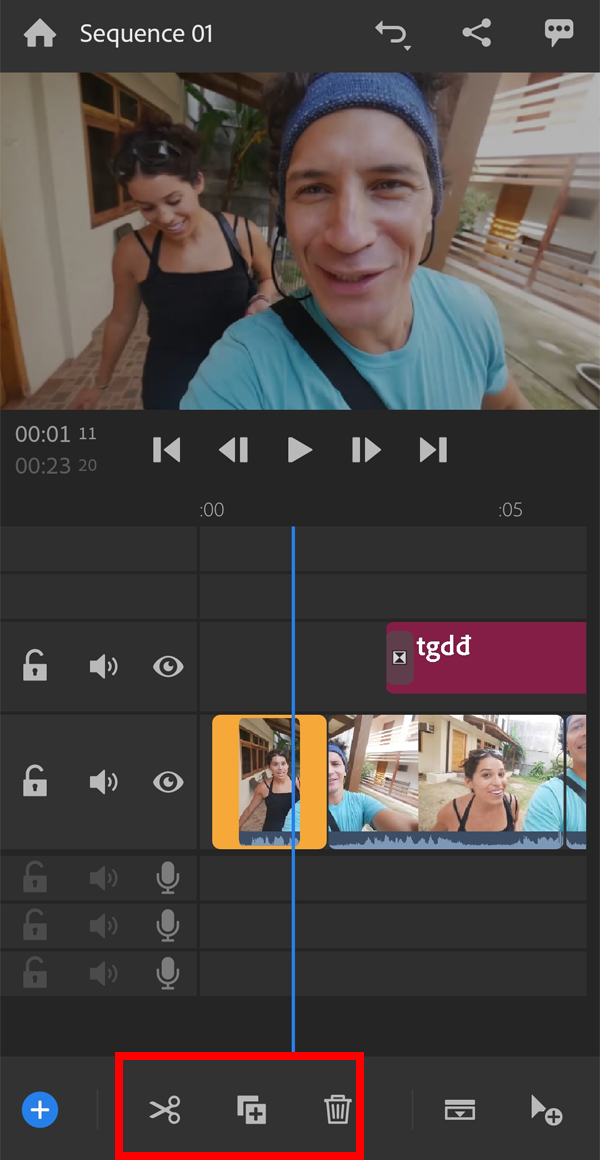The height and width of the screenshot is (1160, 600).
Task: Select the second video clip in timeline
Action: tap(445, 781)
